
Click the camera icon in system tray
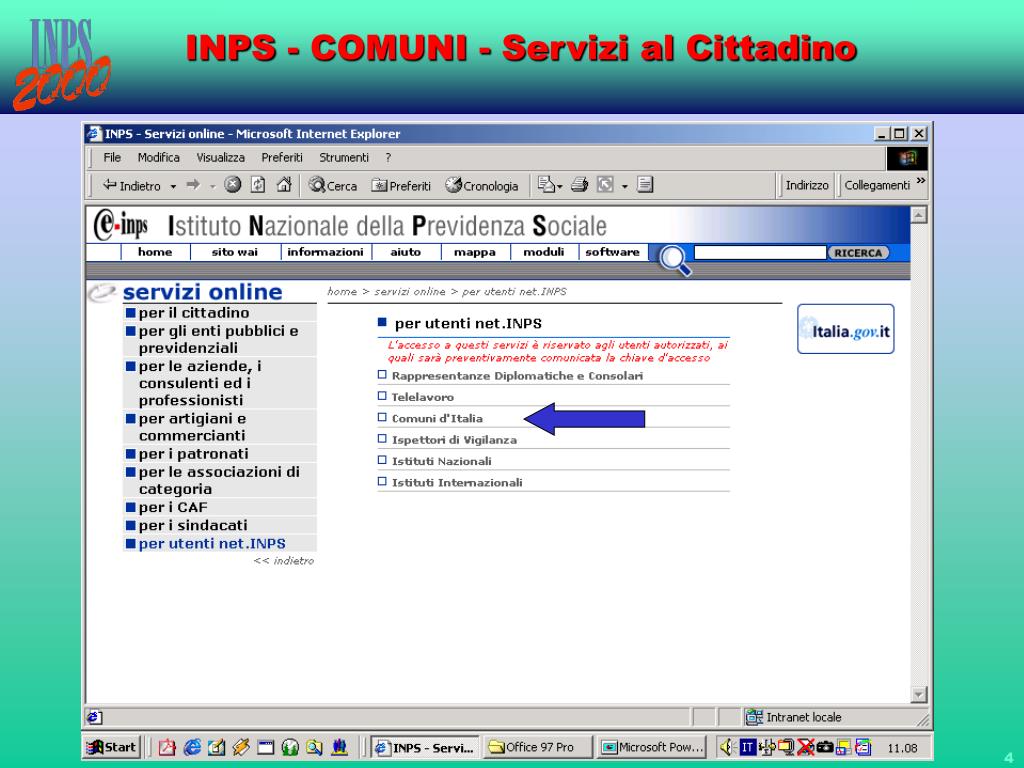[825, 746]
